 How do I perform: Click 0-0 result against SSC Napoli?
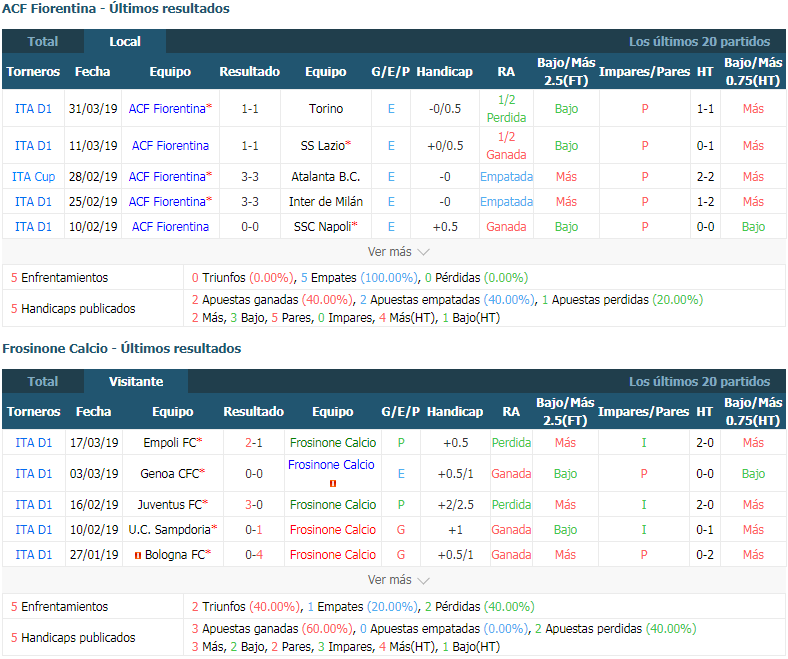coord(250,227)
